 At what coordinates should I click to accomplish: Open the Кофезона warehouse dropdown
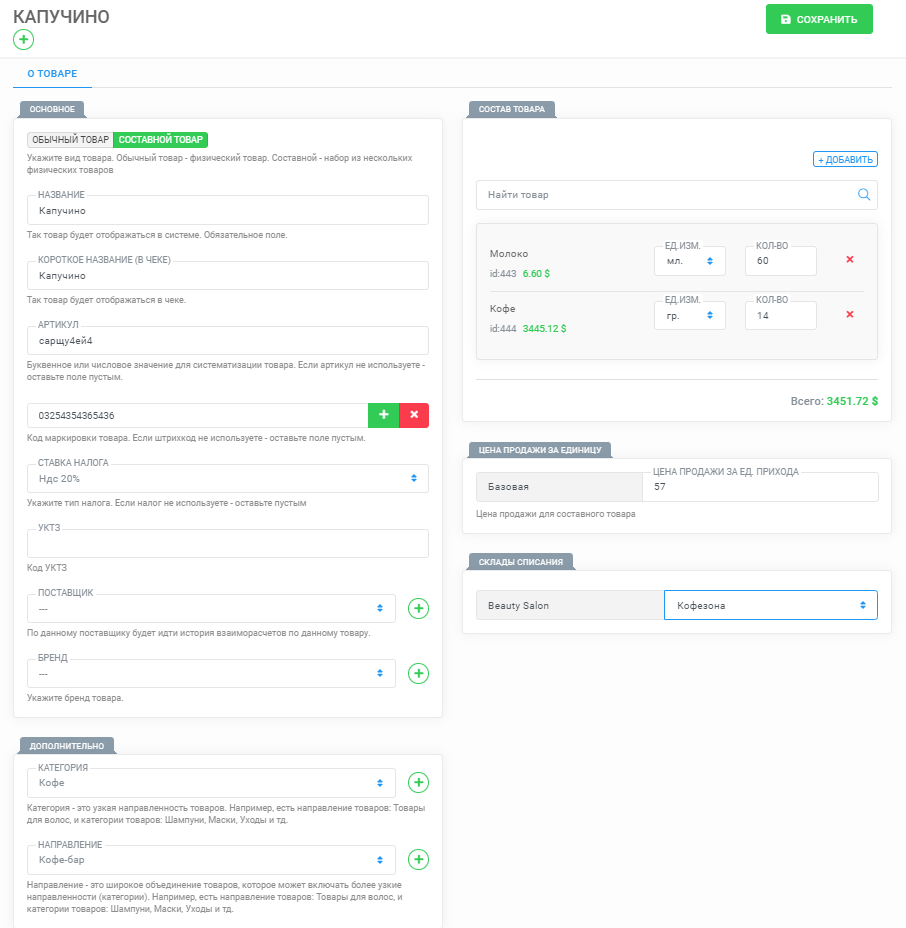(x=770, y=605)
